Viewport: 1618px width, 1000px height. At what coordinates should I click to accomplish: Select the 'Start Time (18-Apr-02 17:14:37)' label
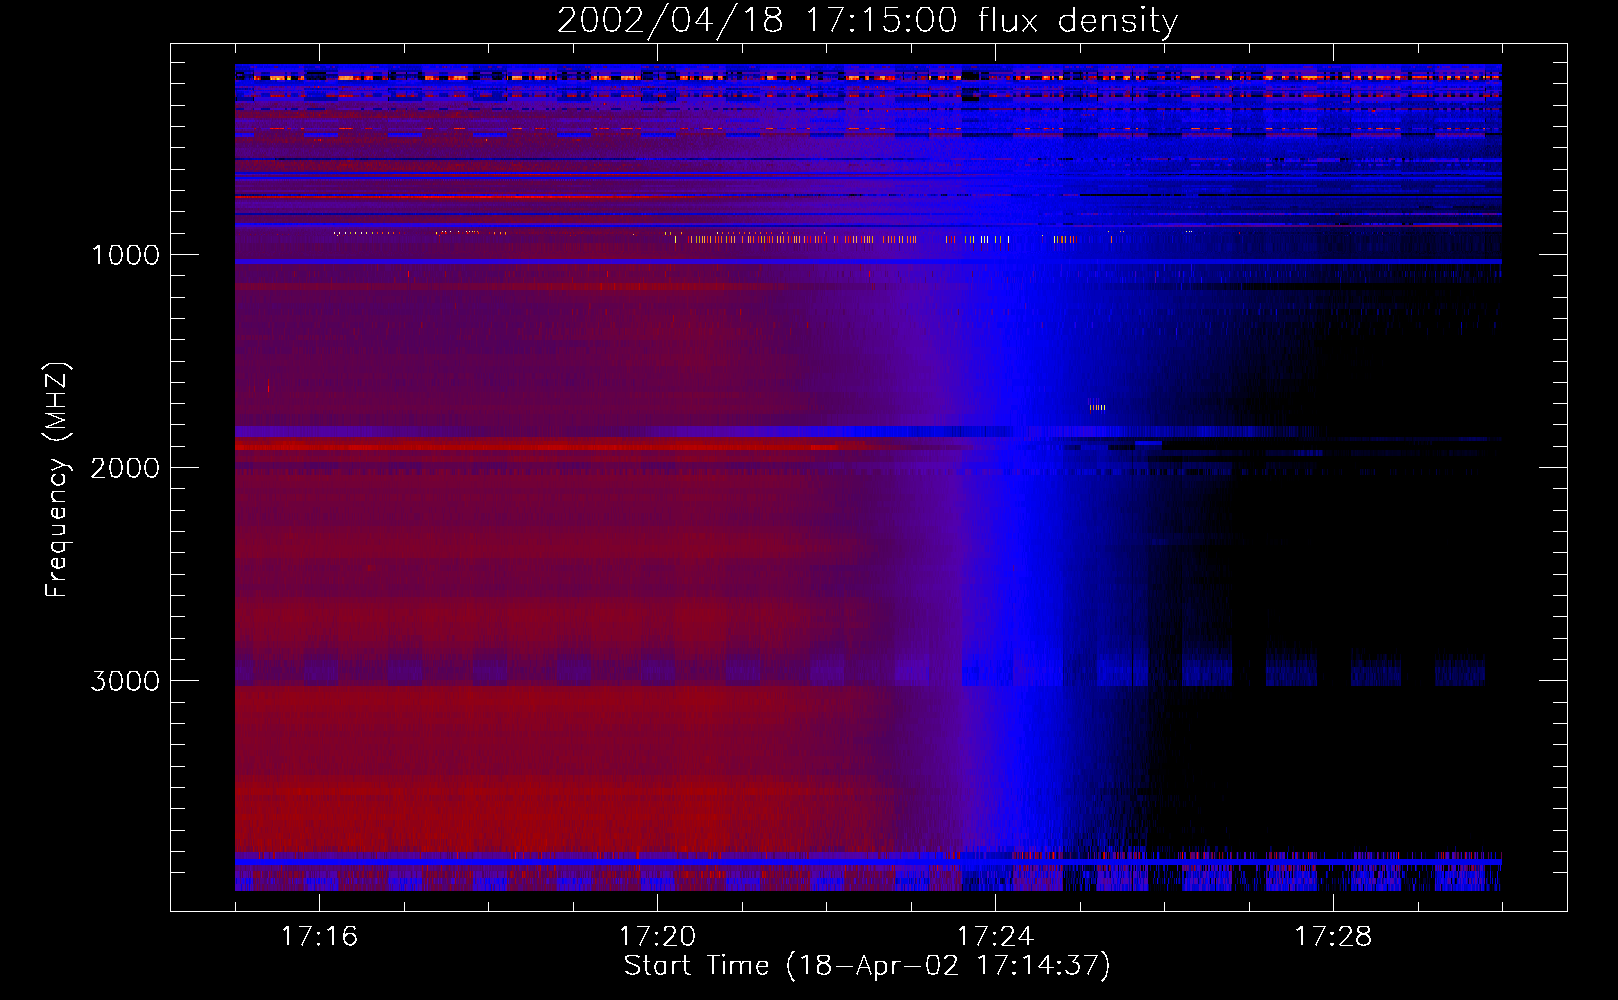(867, 966)
